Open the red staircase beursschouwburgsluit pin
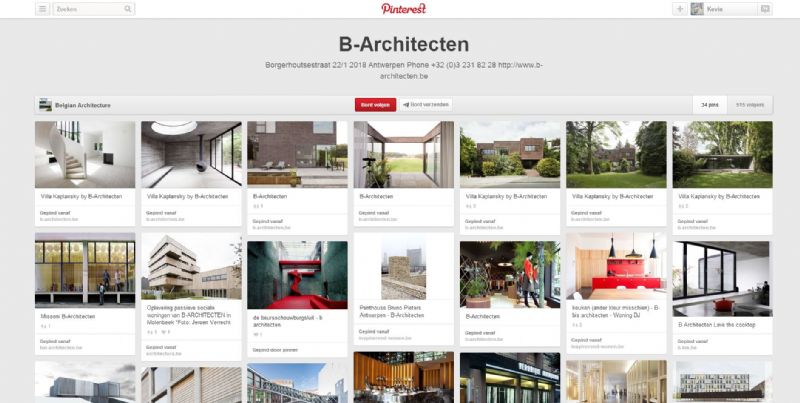Viewport: 800px width, 403px height. tap(297, 275)
